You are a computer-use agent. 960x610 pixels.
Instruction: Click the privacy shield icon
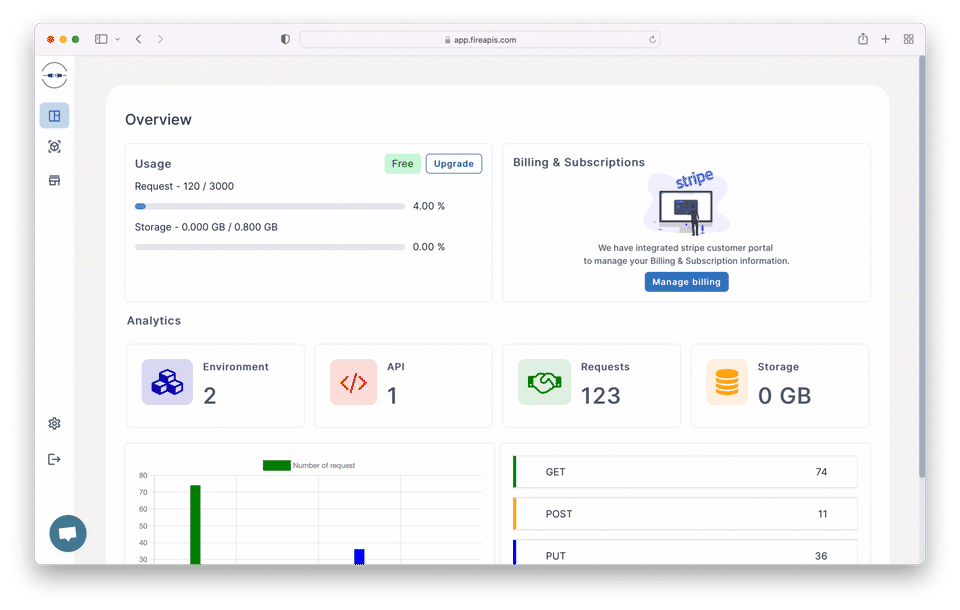tap(285, 39)
